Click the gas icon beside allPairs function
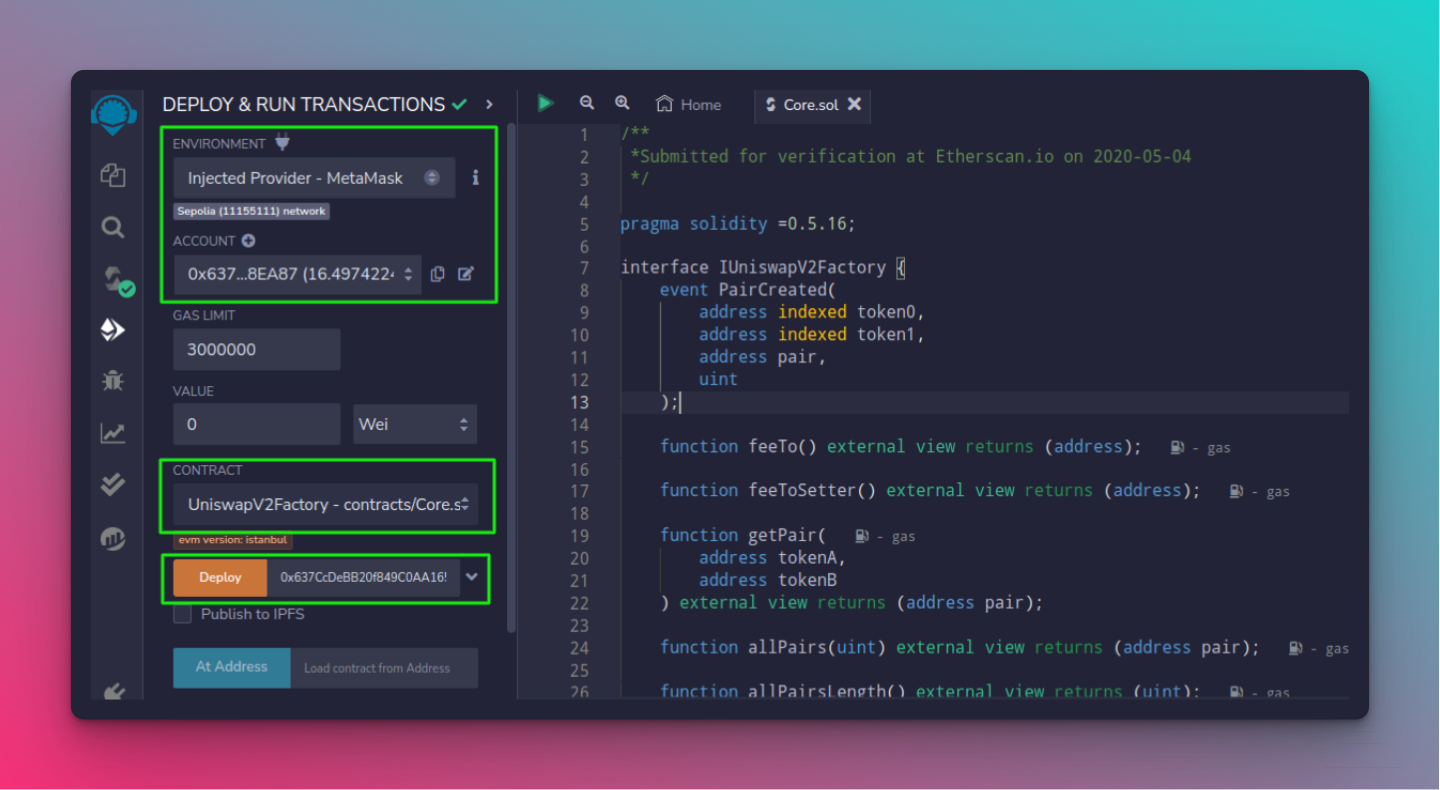Viewport: 1440px width, 790px height. 1296,648
